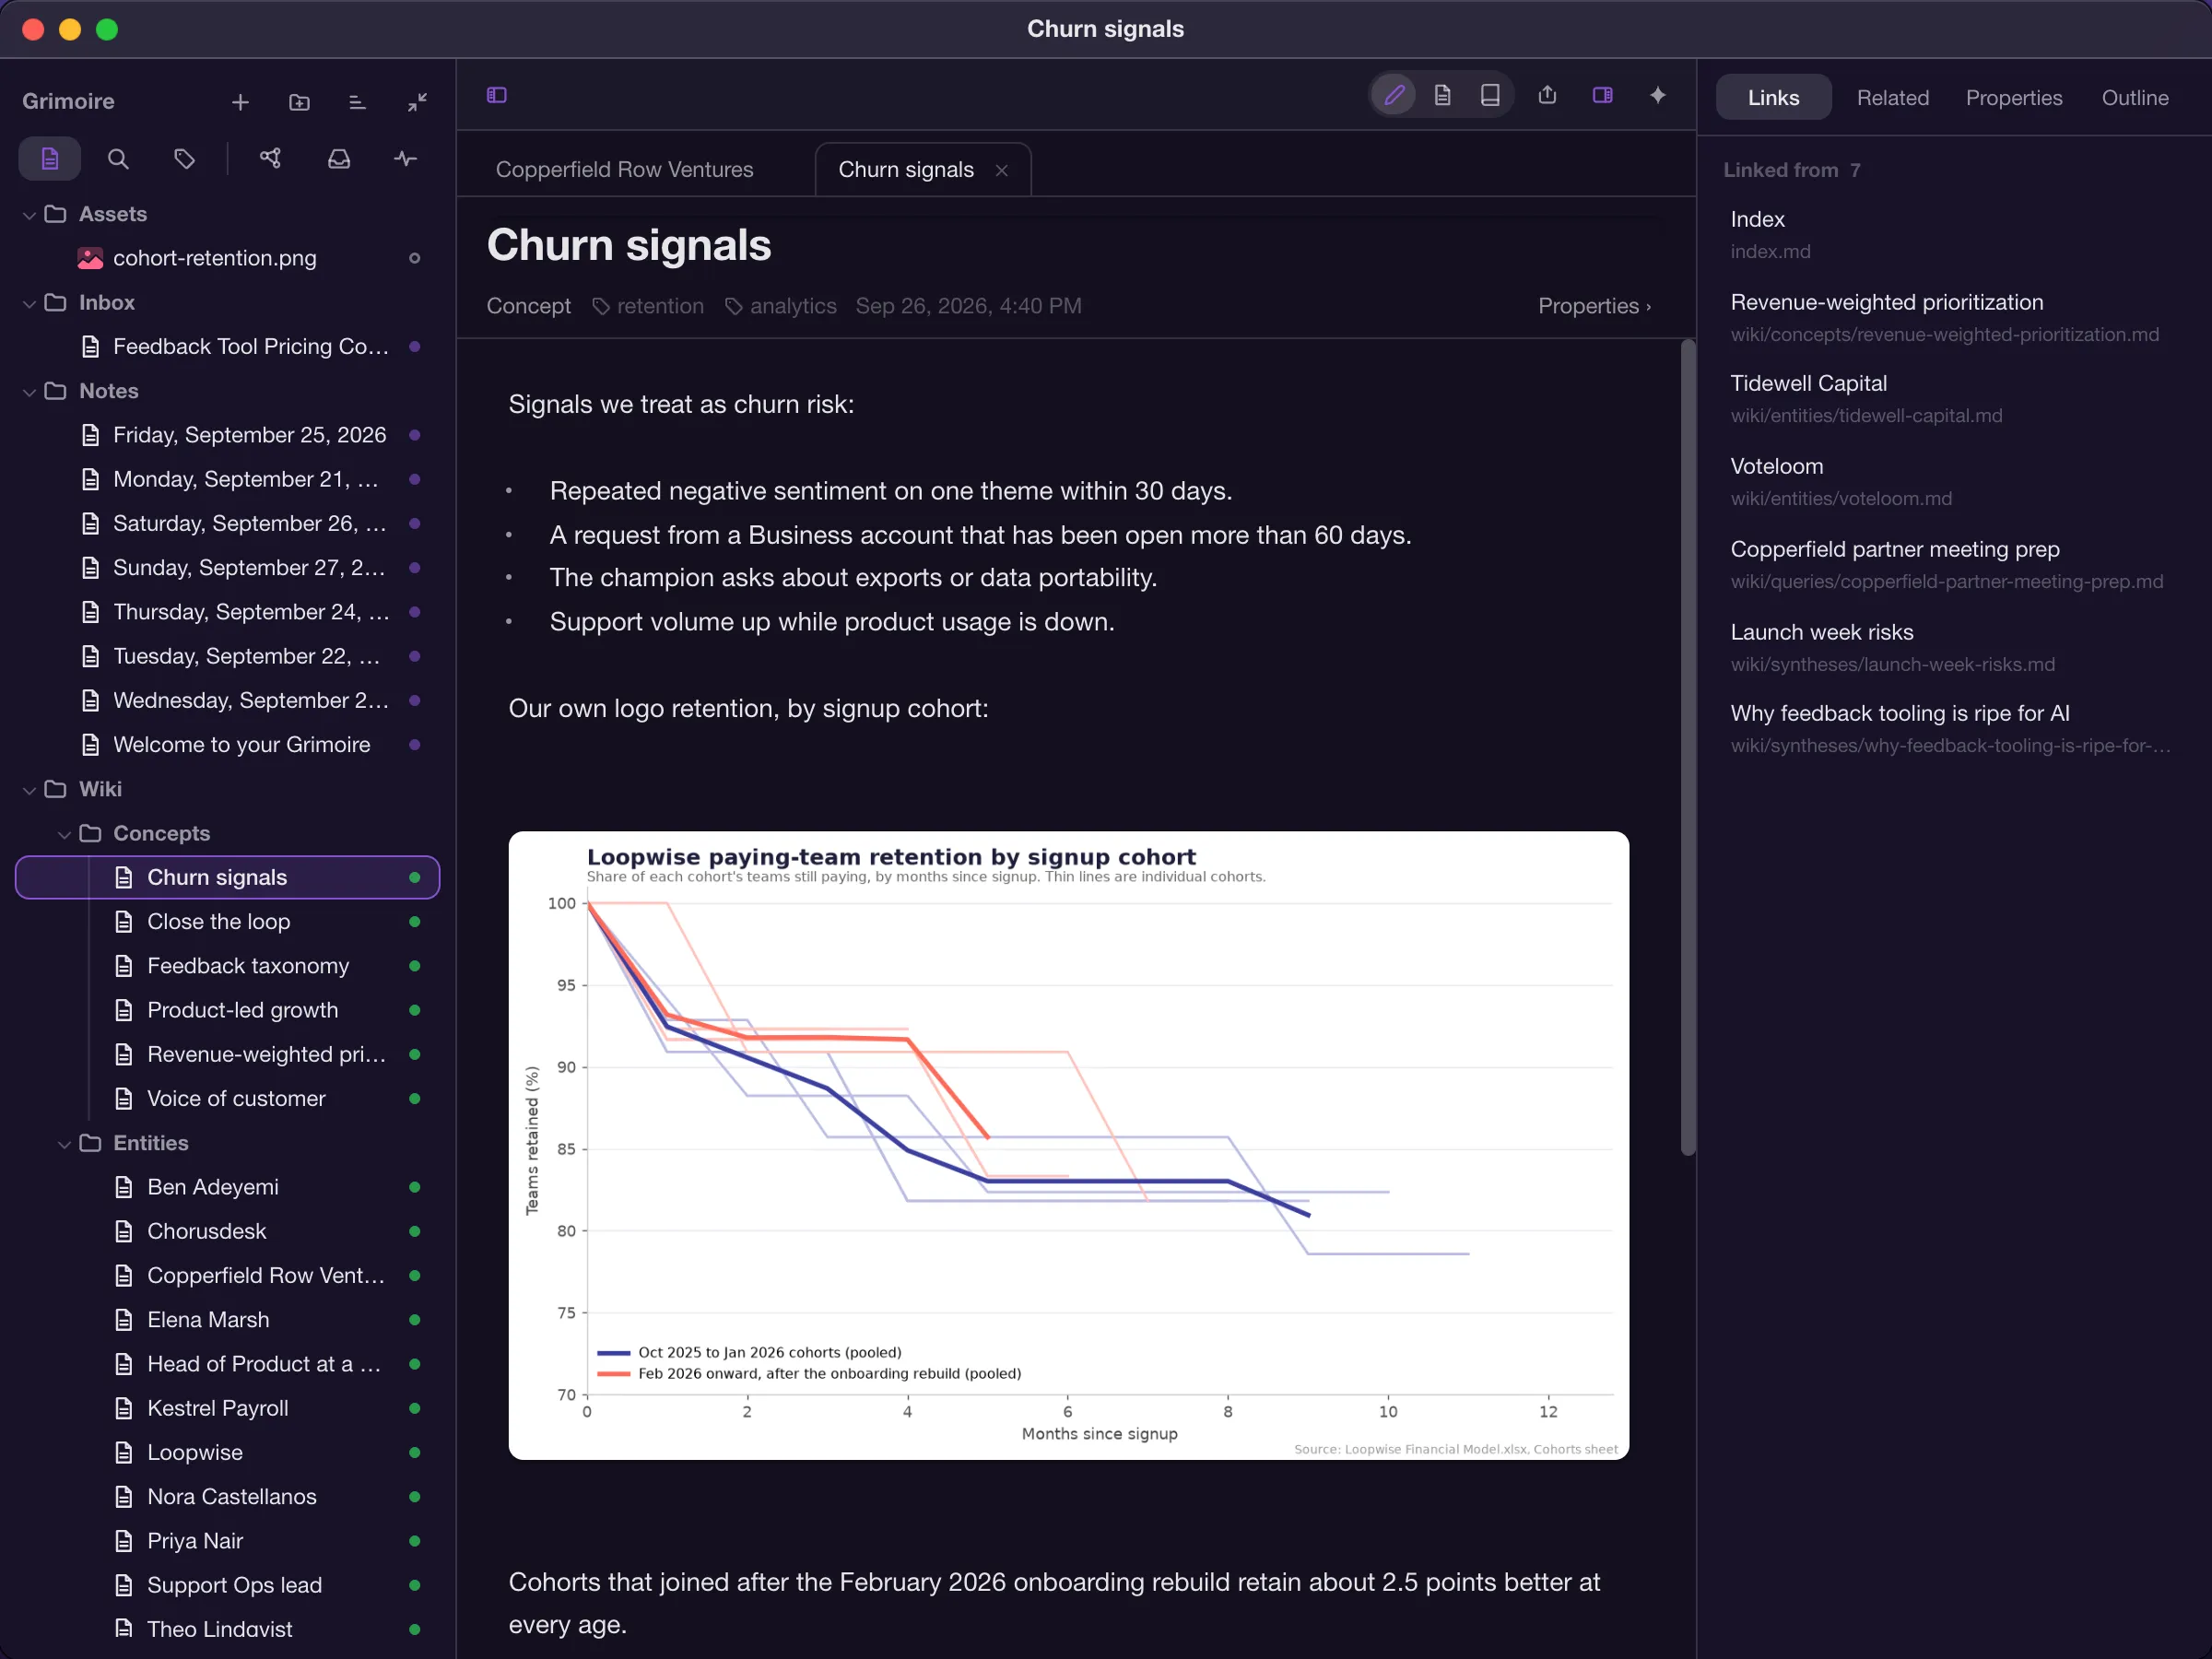This screenshot has height=1659, width=2212.
Task: Open the Related panel tab
Action: 1892,98
